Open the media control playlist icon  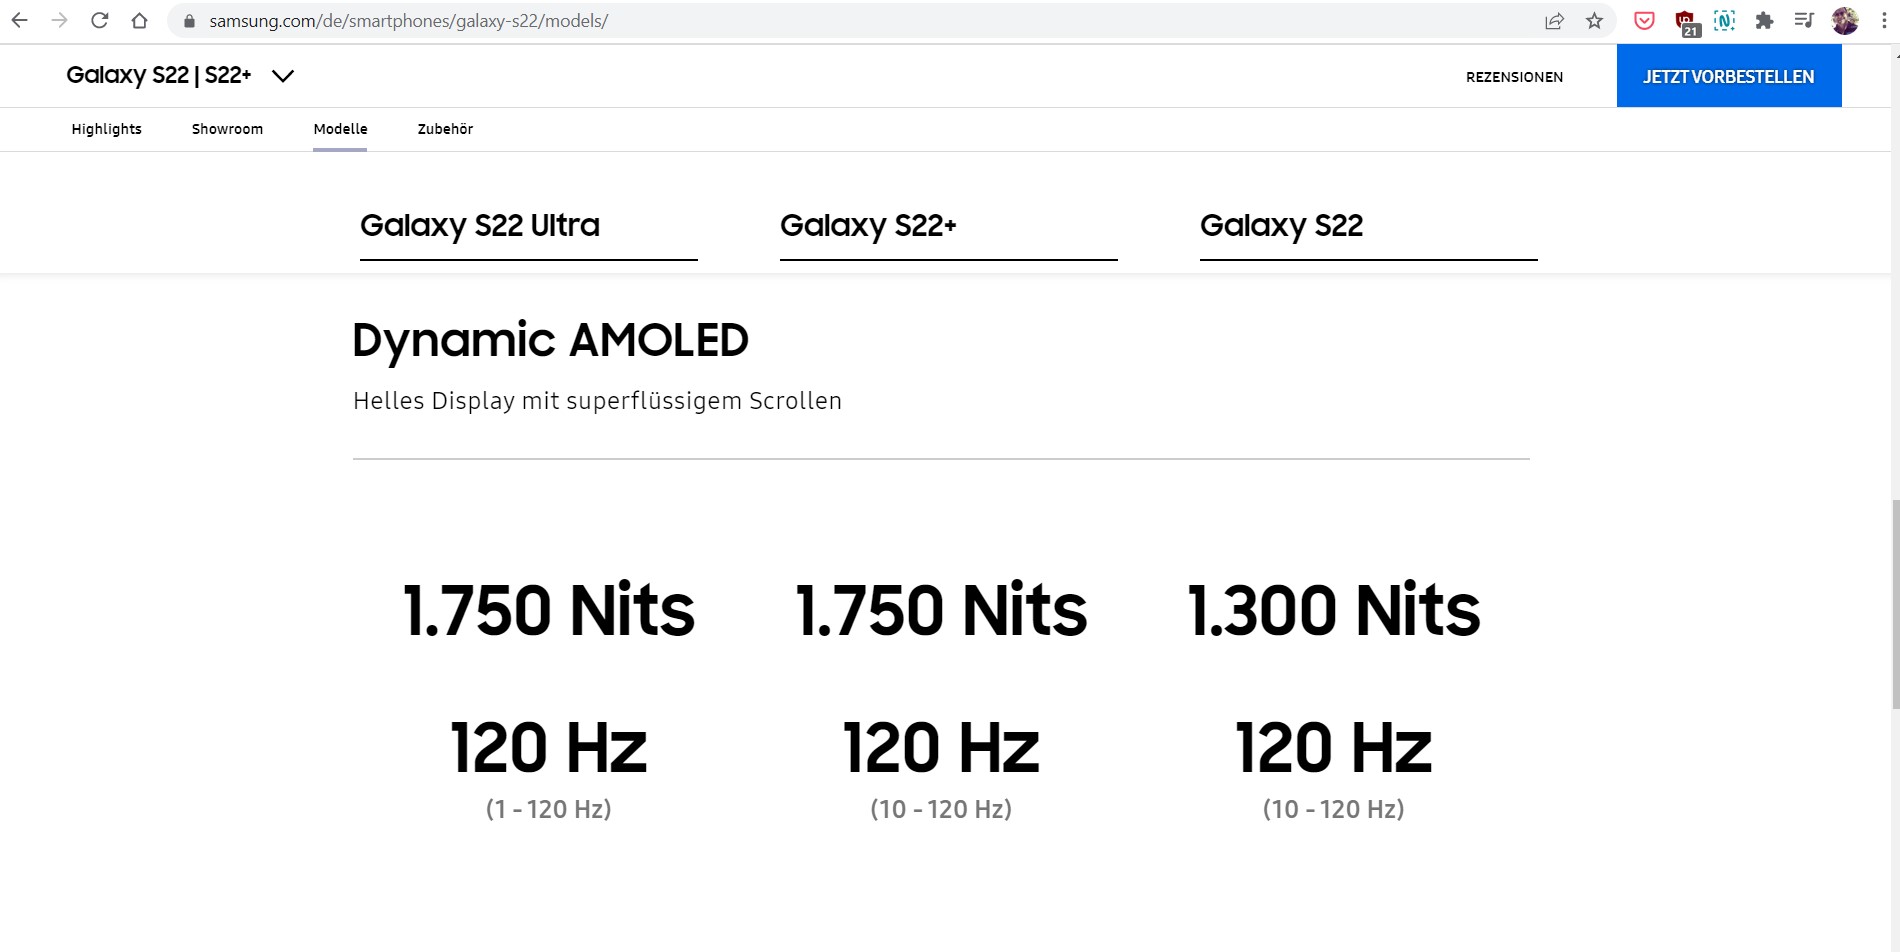(1804, 21)
